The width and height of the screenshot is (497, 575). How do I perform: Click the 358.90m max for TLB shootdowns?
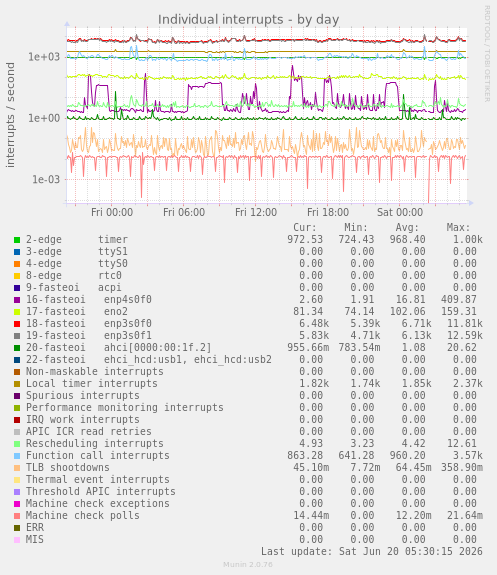pos(461,468)
